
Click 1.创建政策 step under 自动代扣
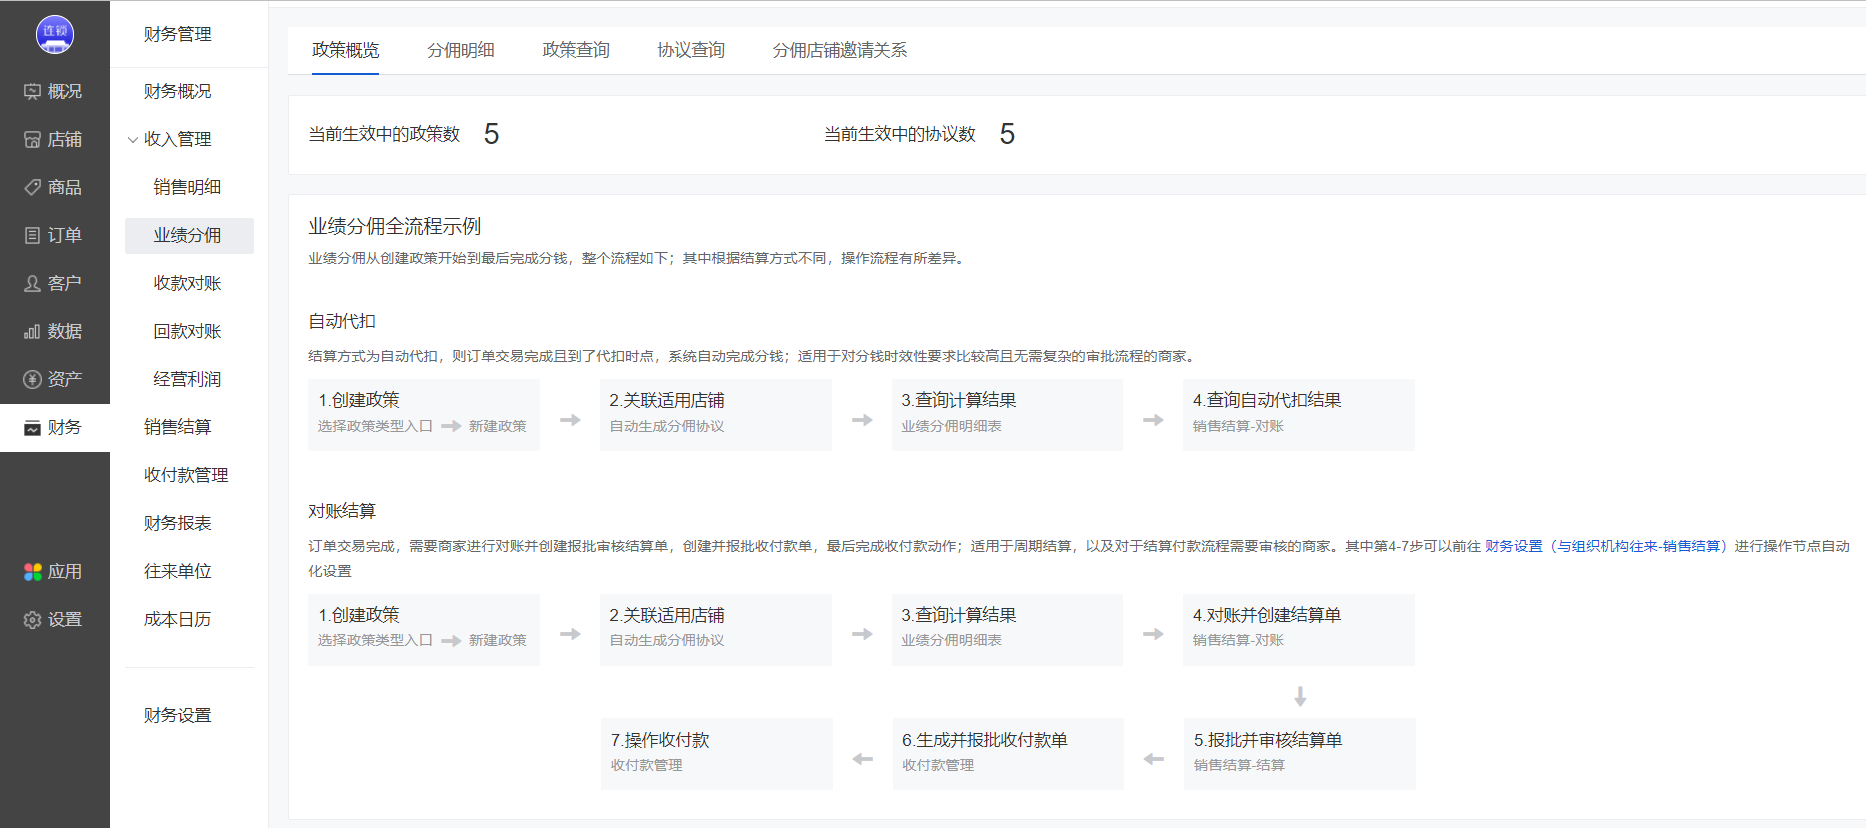424,414
